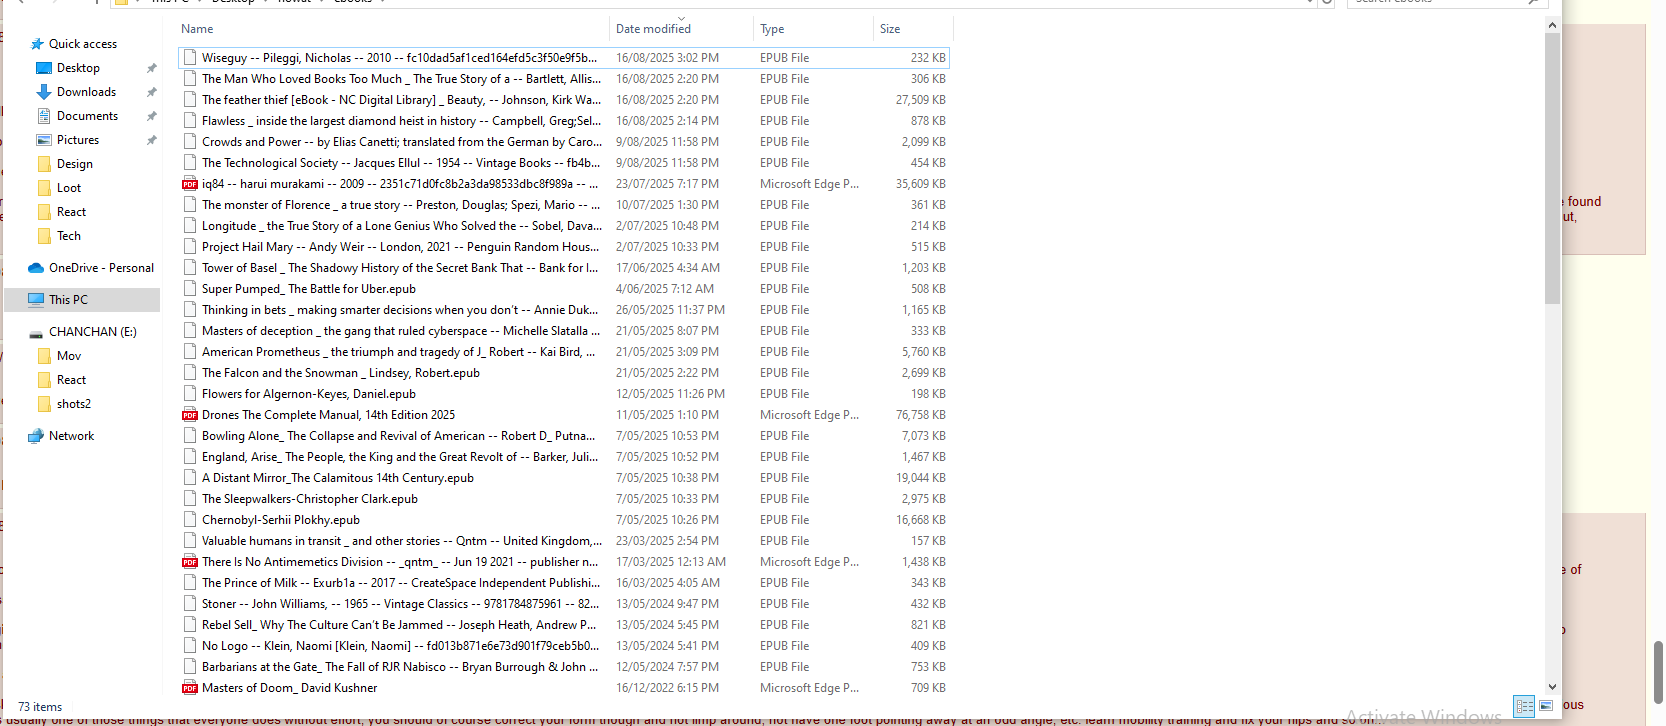Sort files by the Type column header
Viewport: 1666px width, 726px height.
coord(813,29)
